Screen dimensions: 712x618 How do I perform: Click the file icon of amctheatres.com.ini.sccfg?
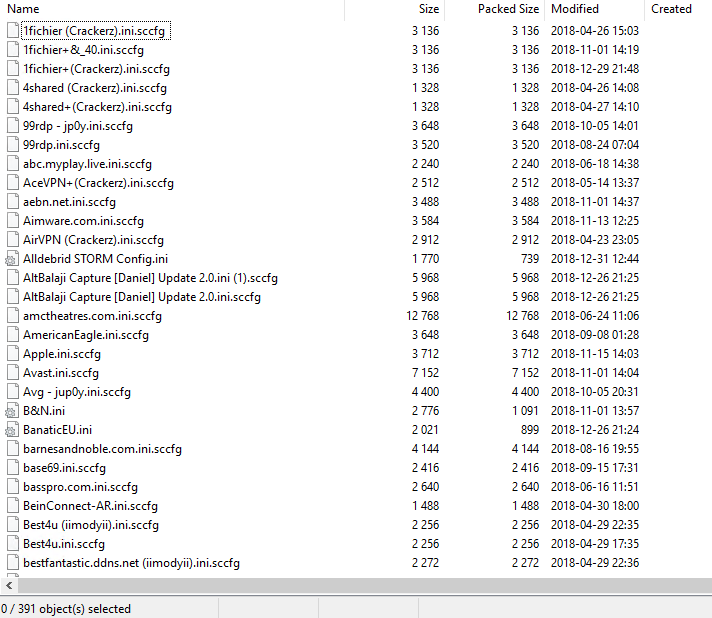13,316
